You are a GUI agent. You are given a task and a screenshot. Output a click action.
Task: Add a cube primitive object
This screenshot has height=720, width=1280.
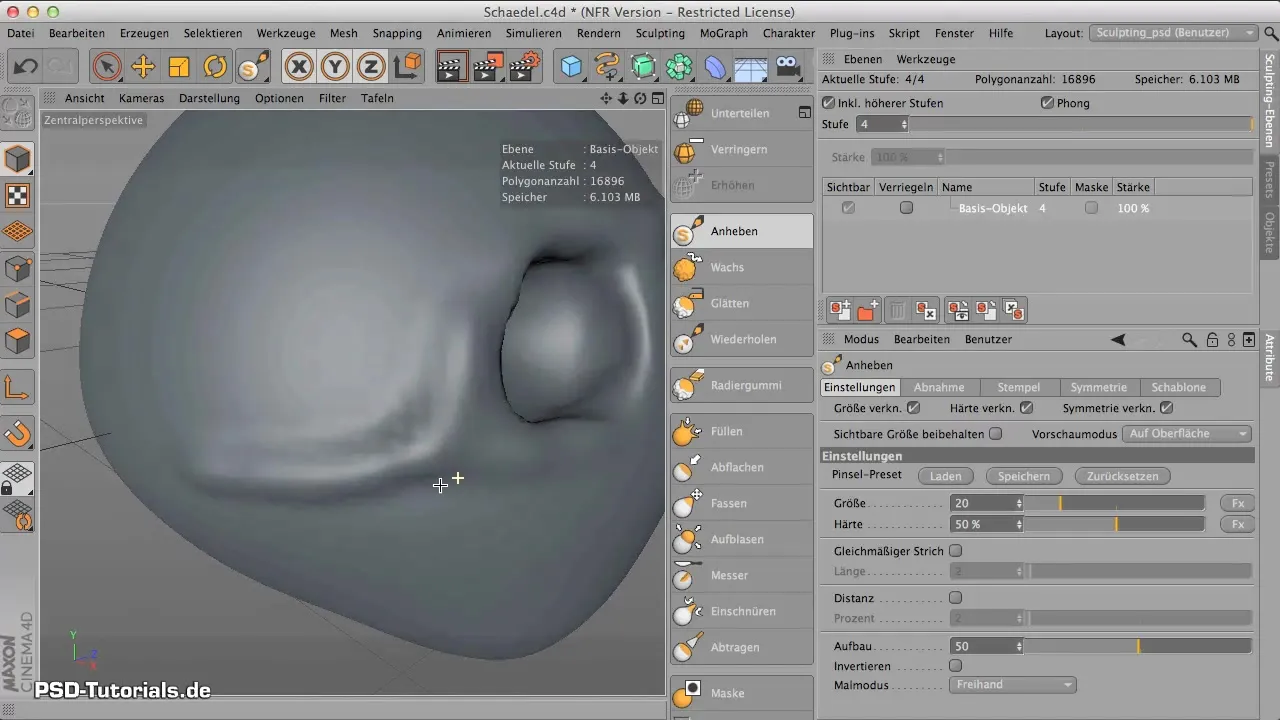[x=571, y=67]
